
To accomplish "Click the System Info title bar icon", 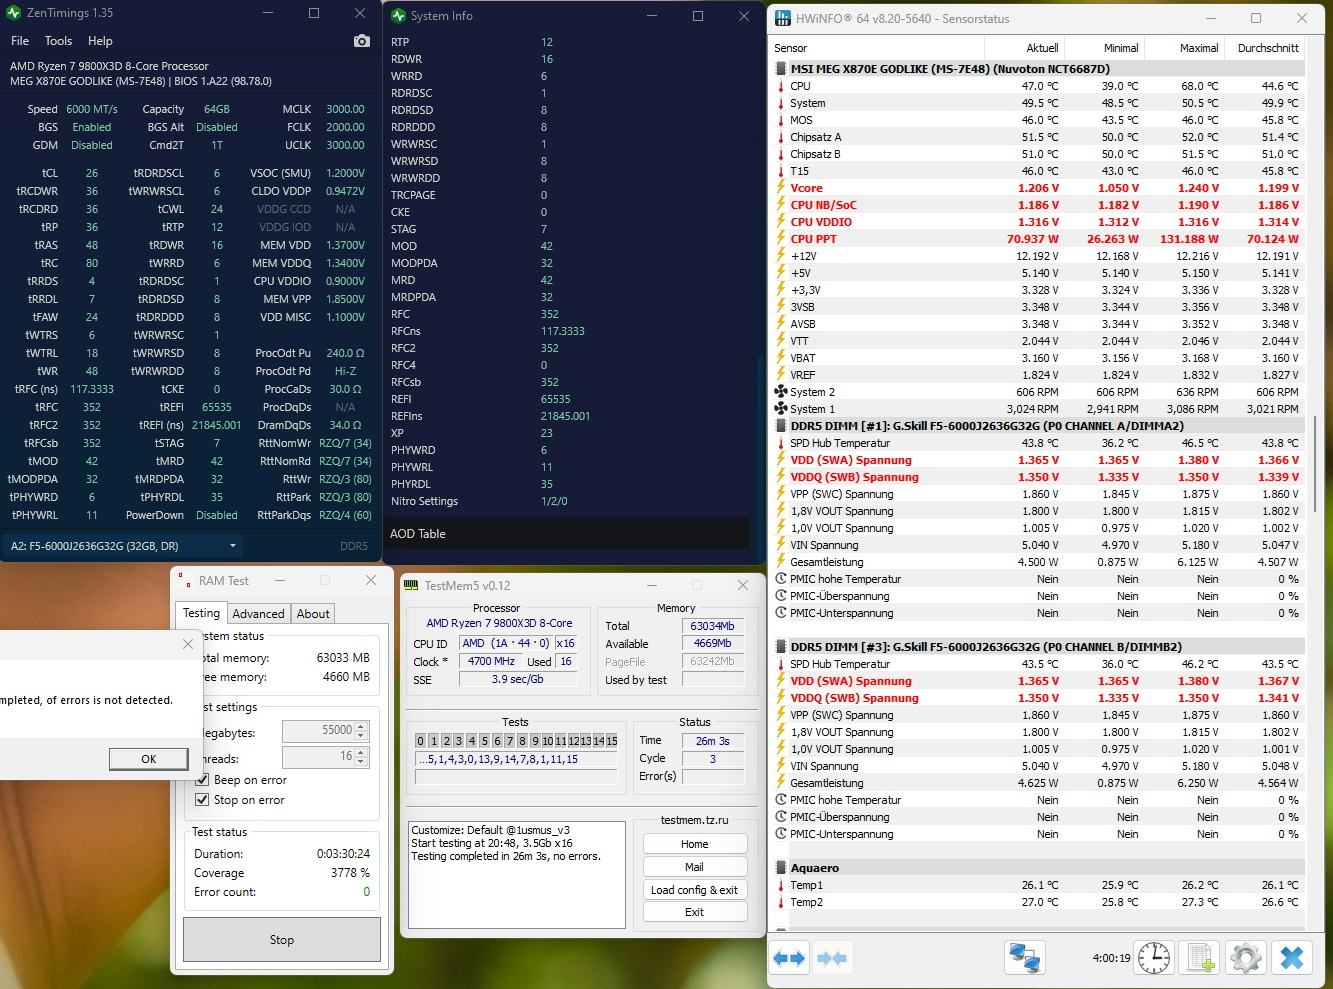I will click(x=398, y=16).
